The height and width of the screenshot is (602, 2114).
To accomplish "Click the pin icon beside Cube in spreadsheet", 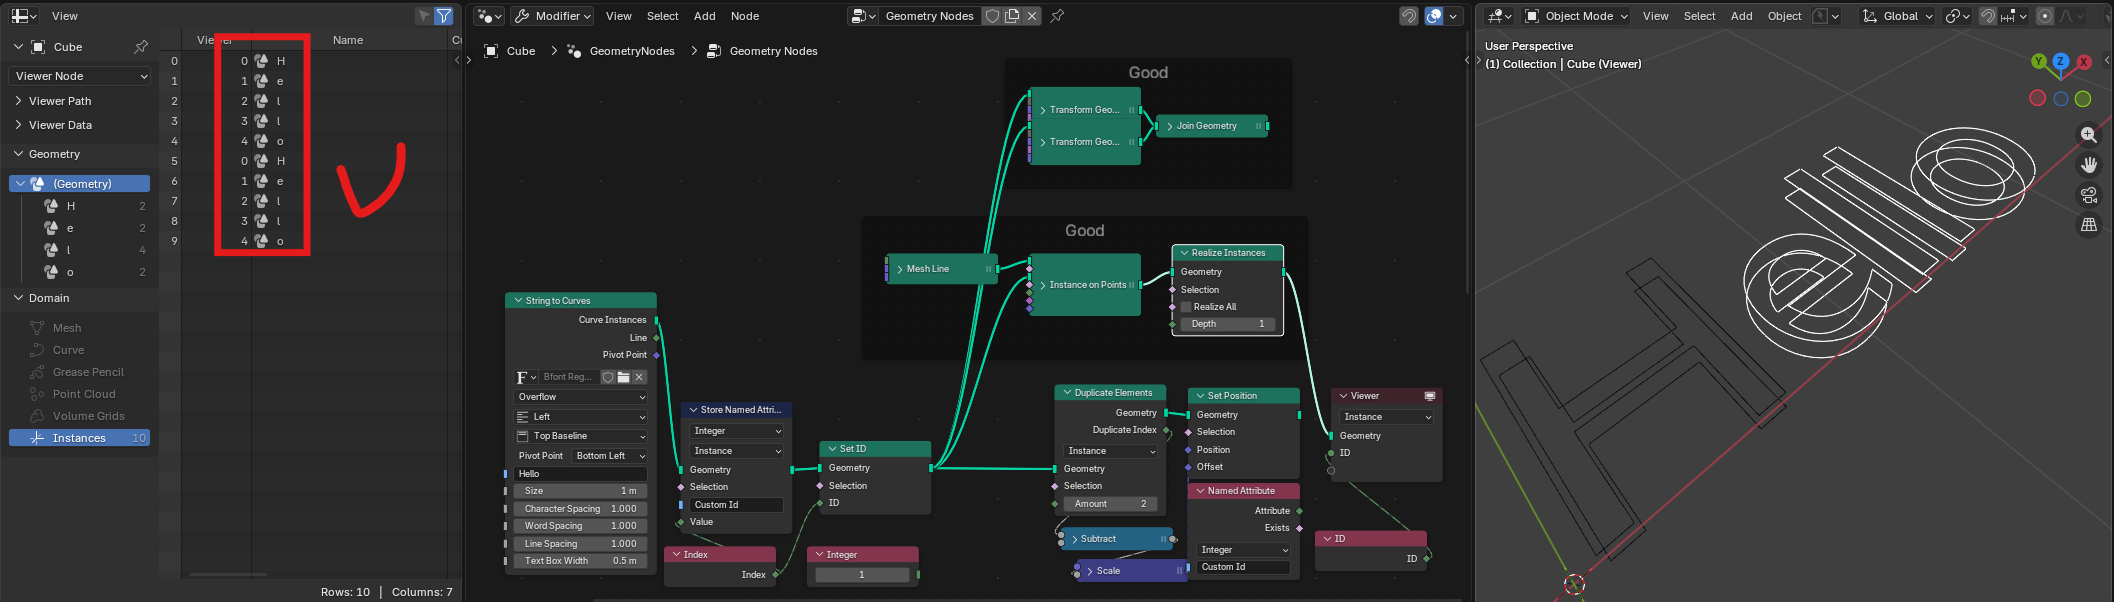I will tap(141, 47).
